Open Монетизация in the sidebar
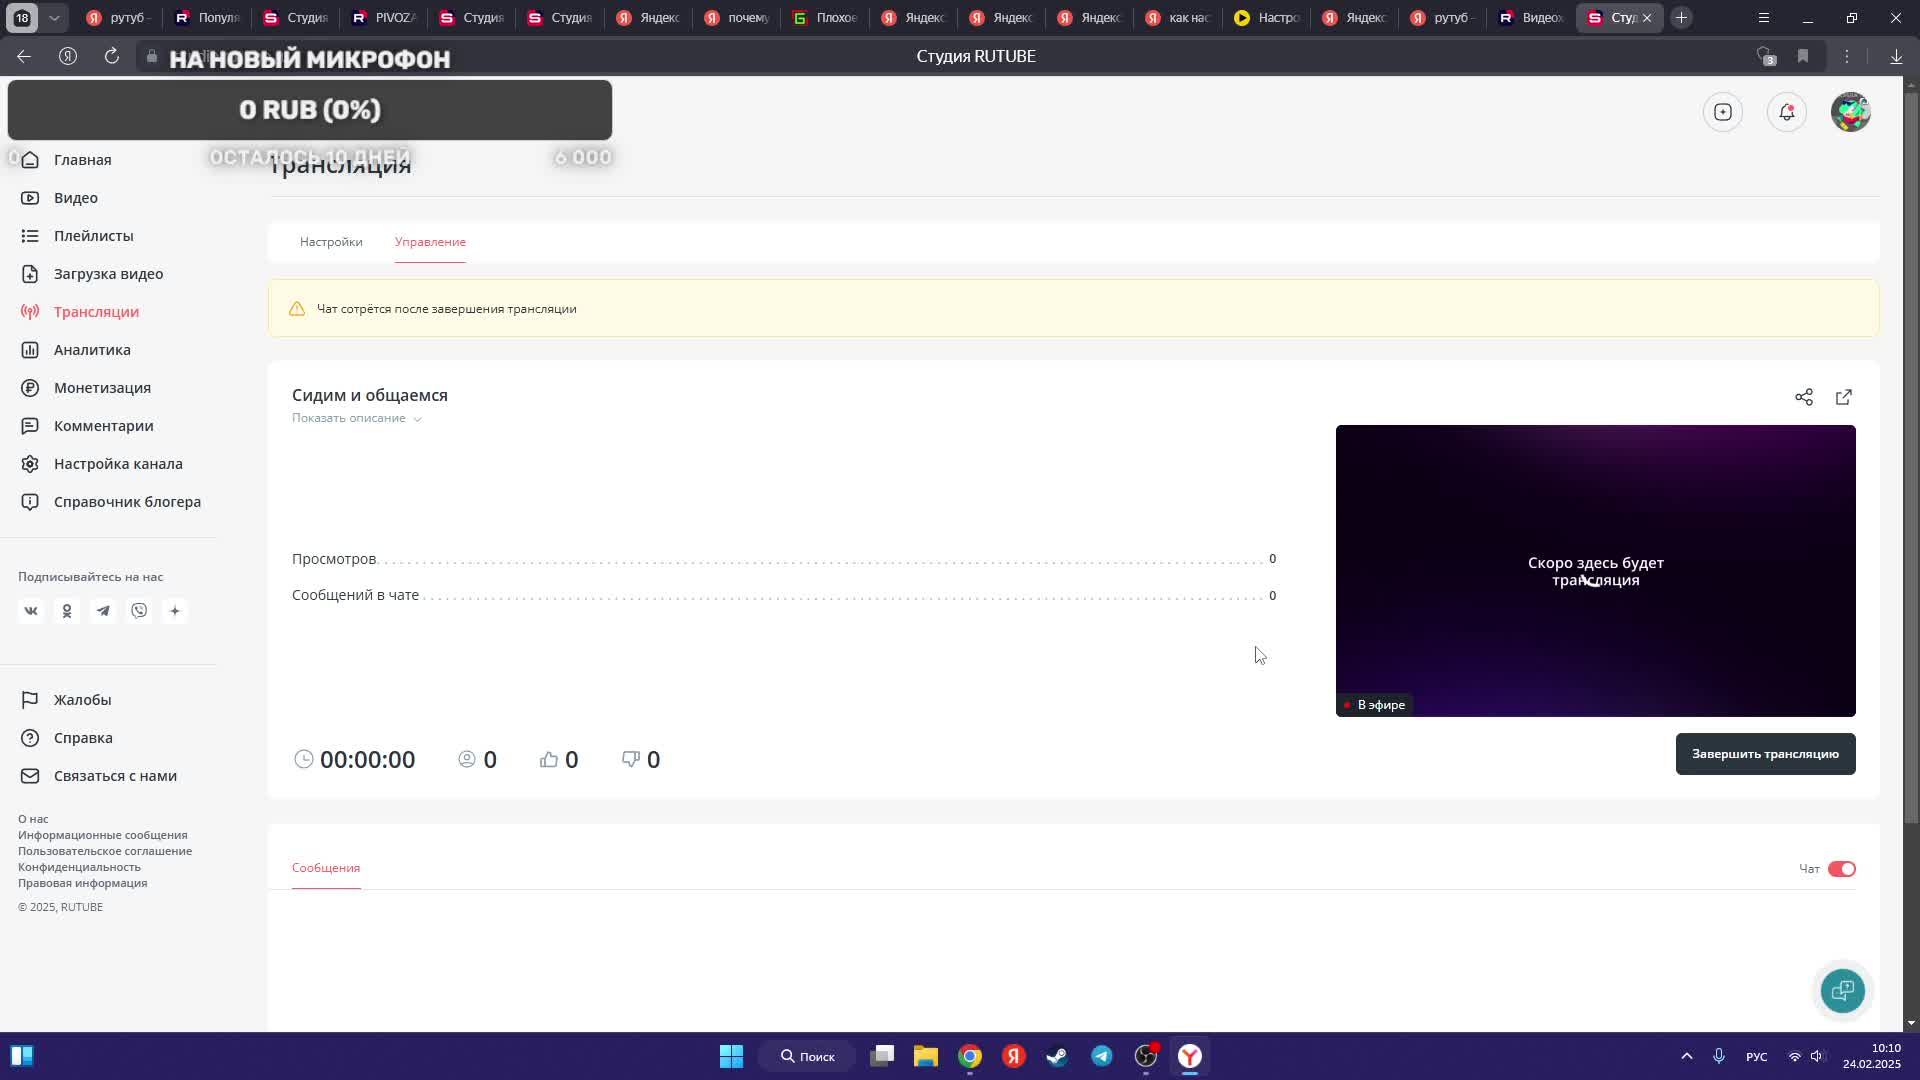This screenshot has height=1080, width=1920. [x=86, y=388]
